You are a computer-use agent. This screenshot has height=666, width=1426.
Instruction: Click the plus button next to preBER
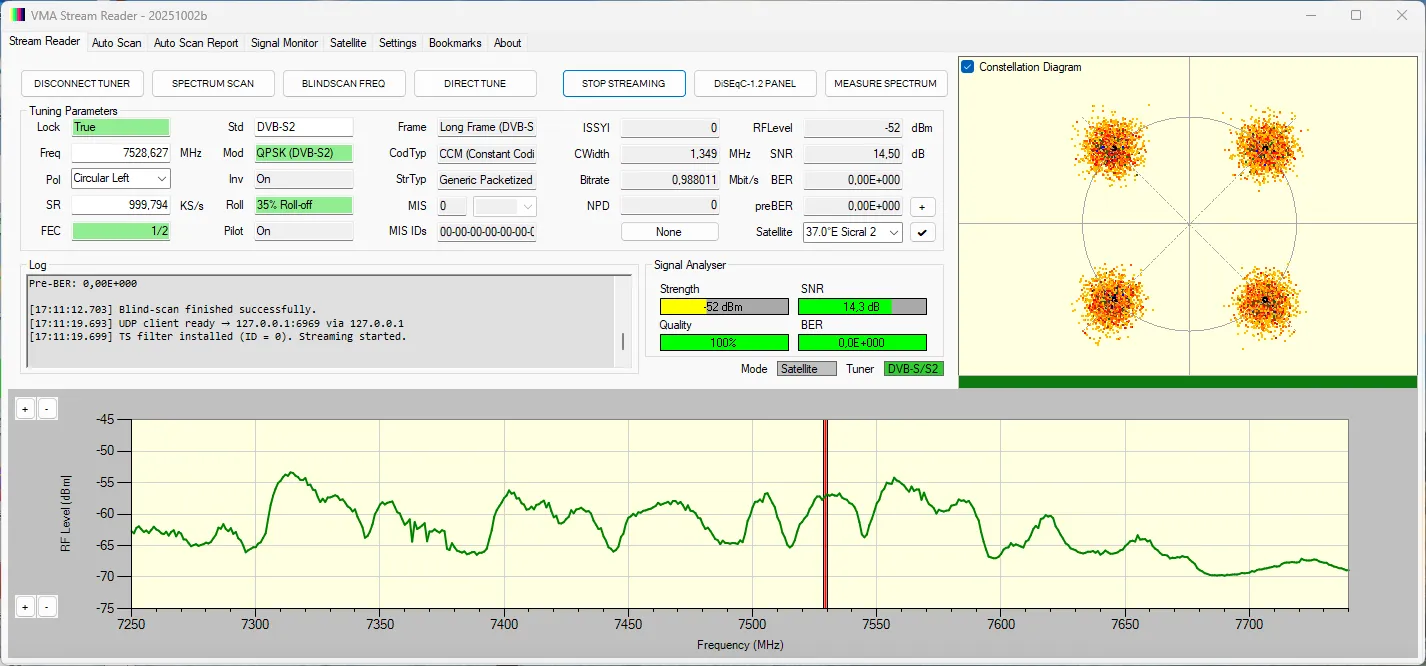pyautogui.click(x=922, y=206)
